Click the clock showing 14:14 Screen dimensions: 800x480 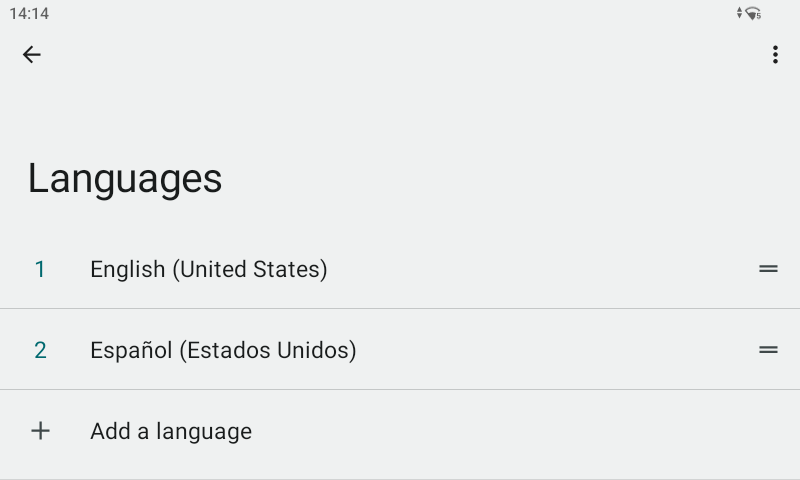29,14
